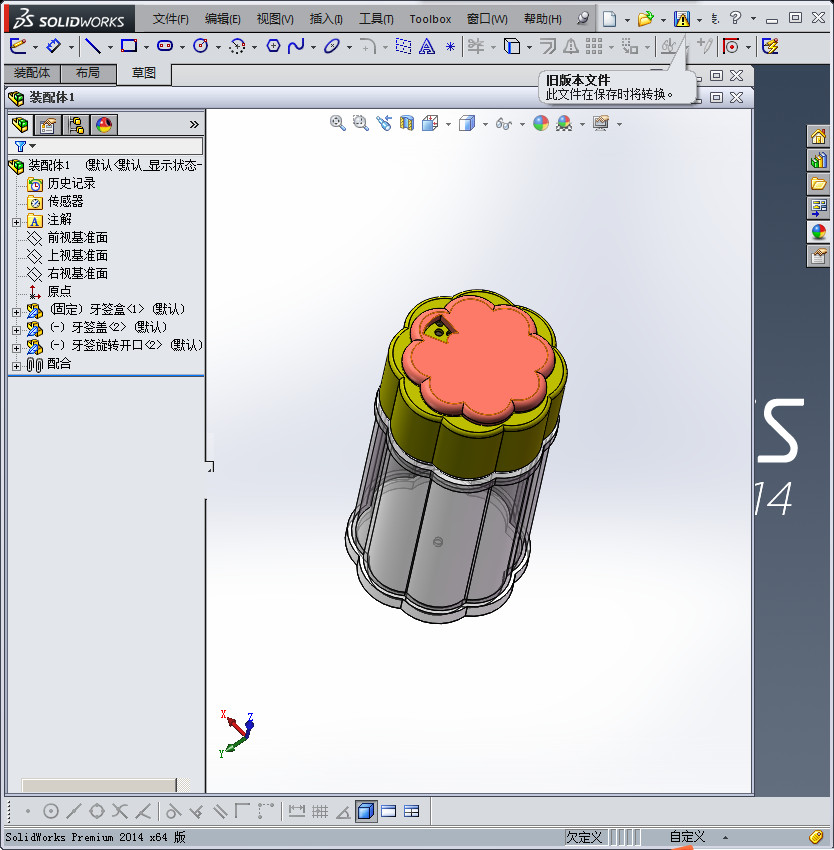Viewport: 834px width, 850px height.
Task: Open the File Explorer pane
Action: (818, 184)
